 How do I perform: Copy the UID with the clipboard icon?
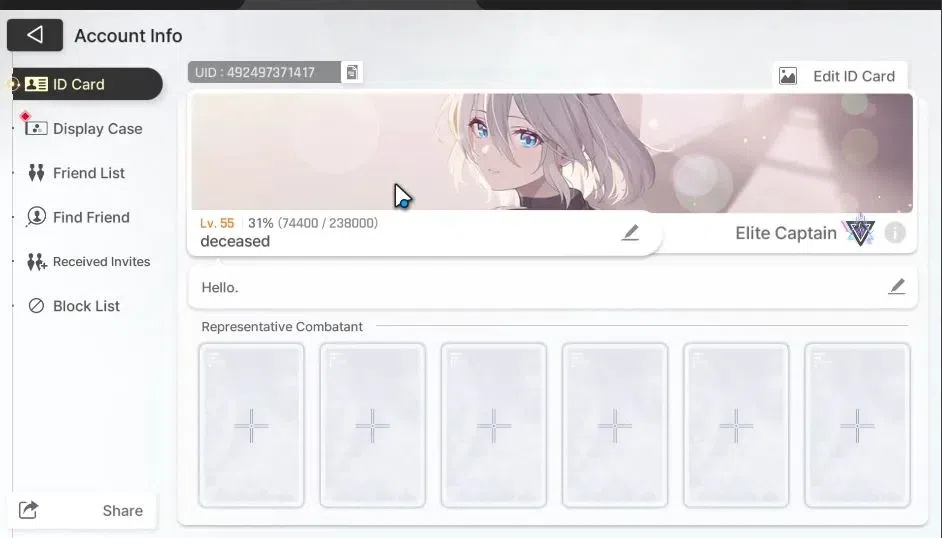point(352,73)
